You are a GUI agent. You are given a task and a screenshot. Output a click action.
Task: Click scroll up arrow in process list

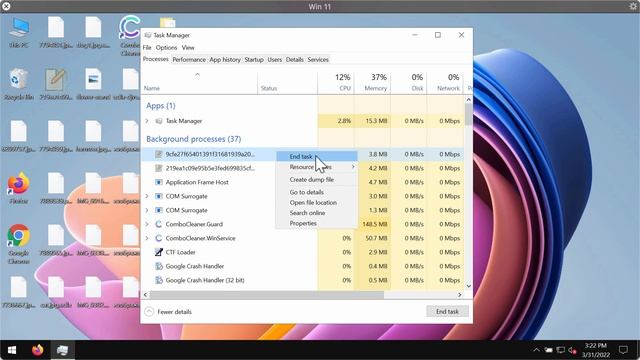(469, 100)
